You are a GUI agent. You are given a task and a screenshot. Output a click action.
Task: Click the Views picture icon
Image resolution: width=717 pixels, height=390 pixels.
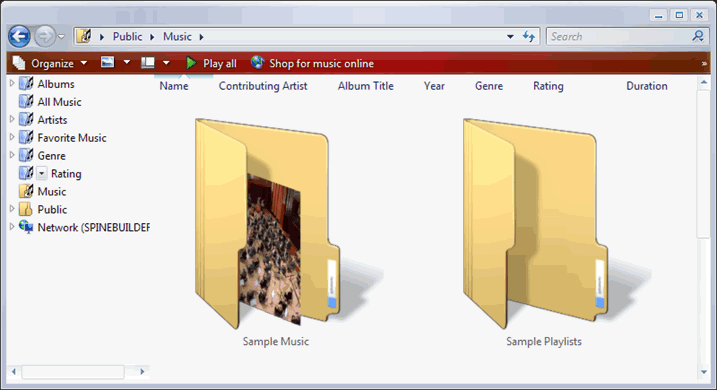pyautogui.click(x=108, y=62)
